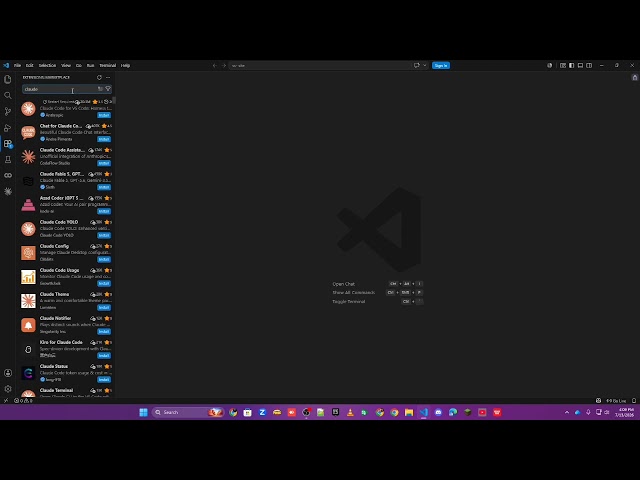
Task: Toggle the bottom panel visibility
Action: click(x=580, y=65)
